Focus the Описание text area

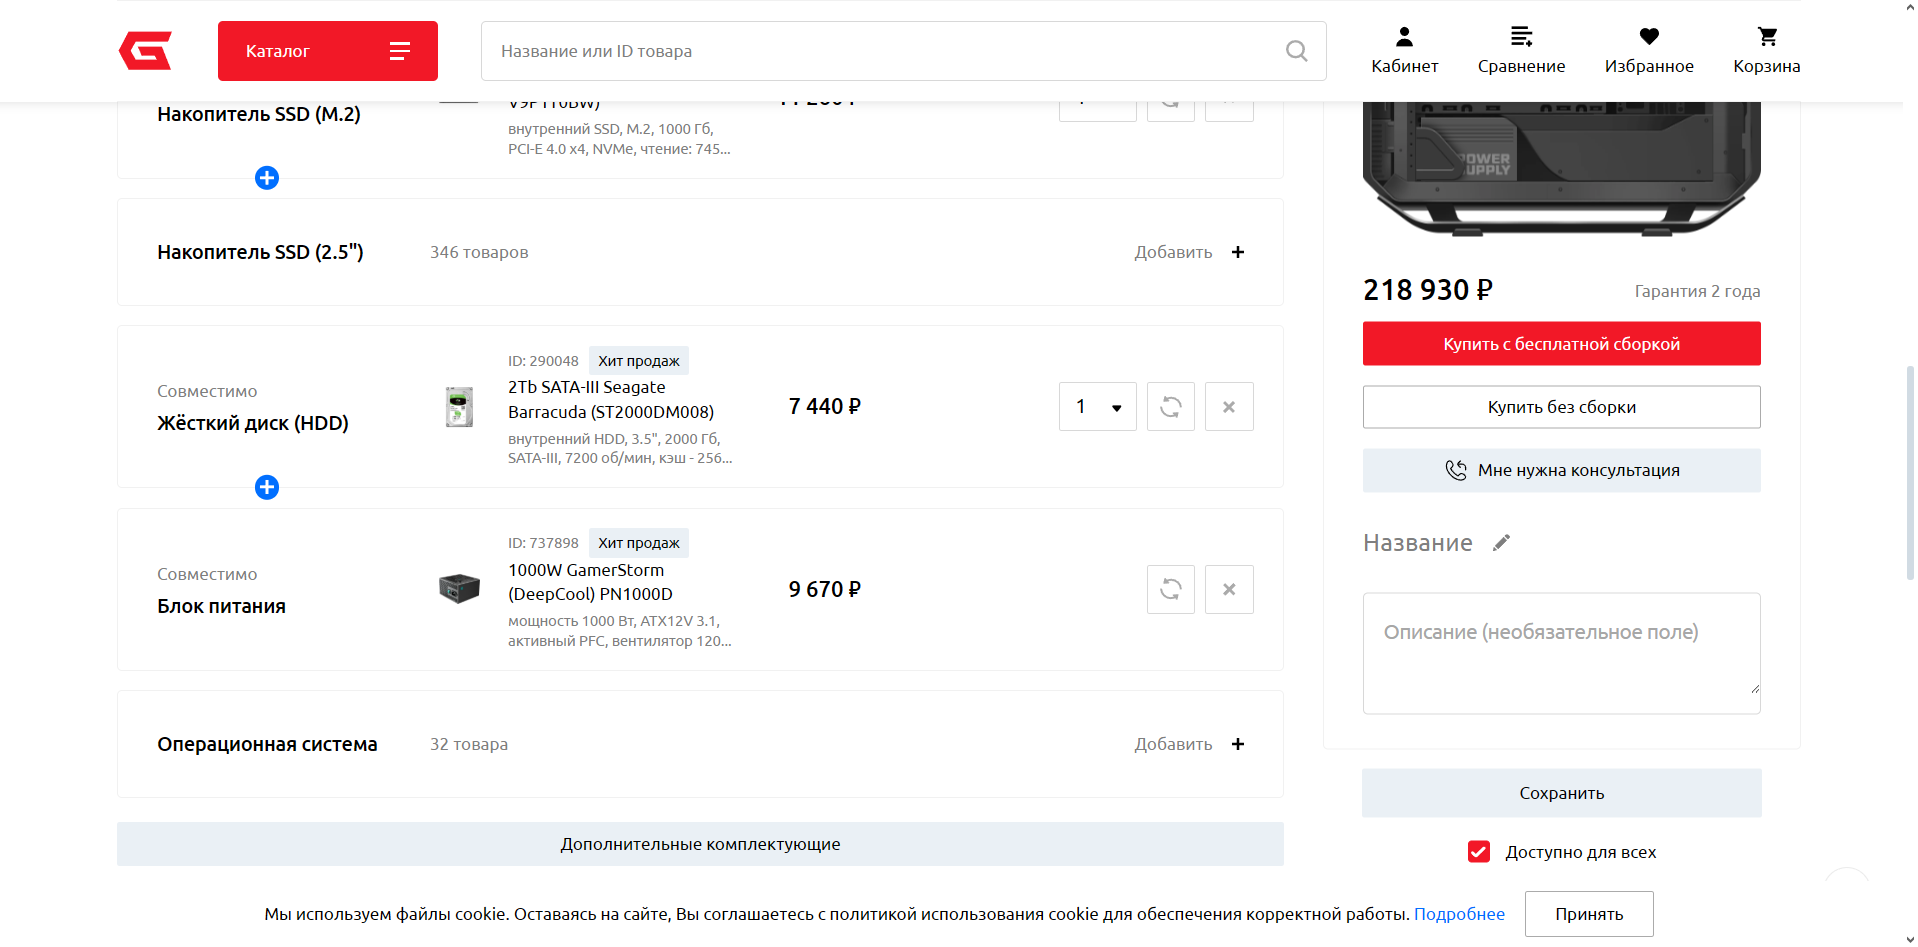point(1561,653)
